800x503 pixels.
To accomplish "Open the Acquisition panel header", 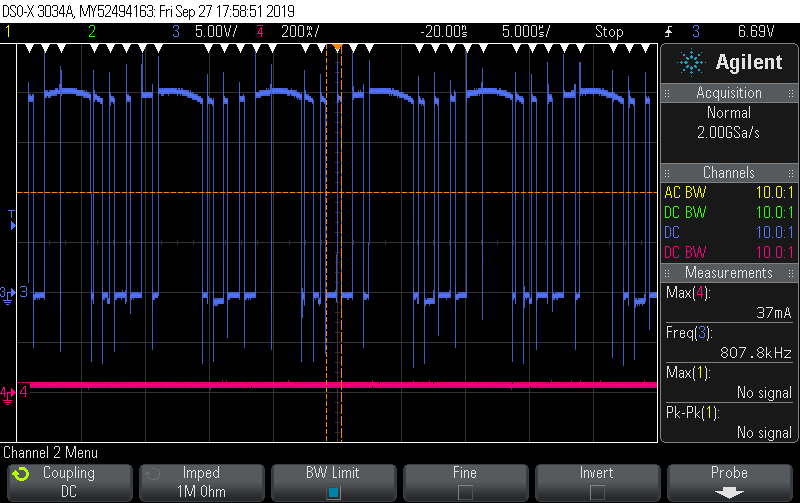I will pos(729,93).
